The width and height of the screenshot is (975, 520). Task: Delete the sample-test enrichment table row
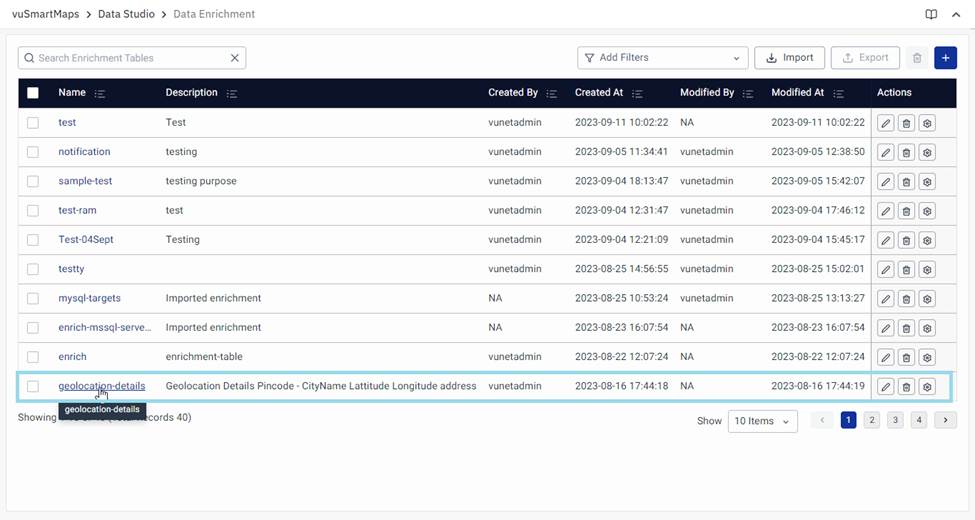click(906, 182)
